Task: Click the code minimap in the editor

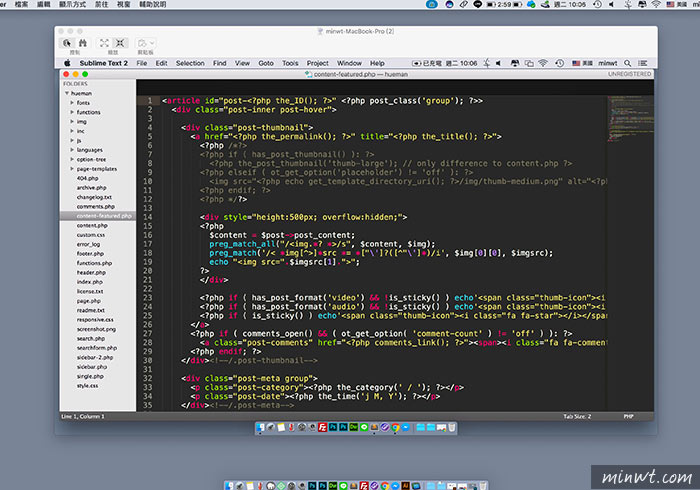Action: [x=630, y=119]
